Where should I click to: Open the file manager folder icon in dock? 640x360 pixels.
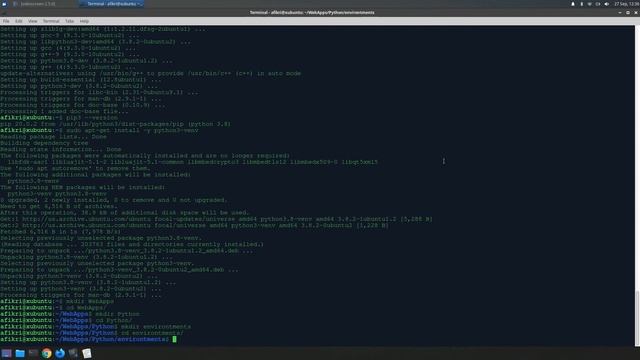pos(20,353)
